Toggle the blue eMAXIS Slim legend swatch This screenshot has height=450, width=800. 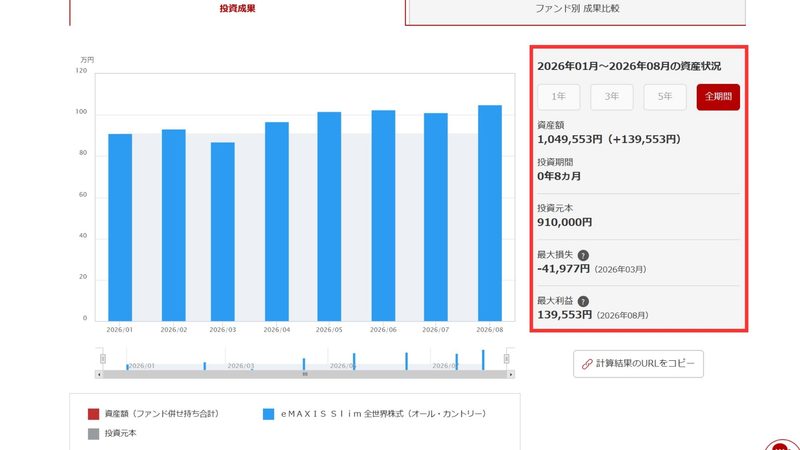coord(268,414)
